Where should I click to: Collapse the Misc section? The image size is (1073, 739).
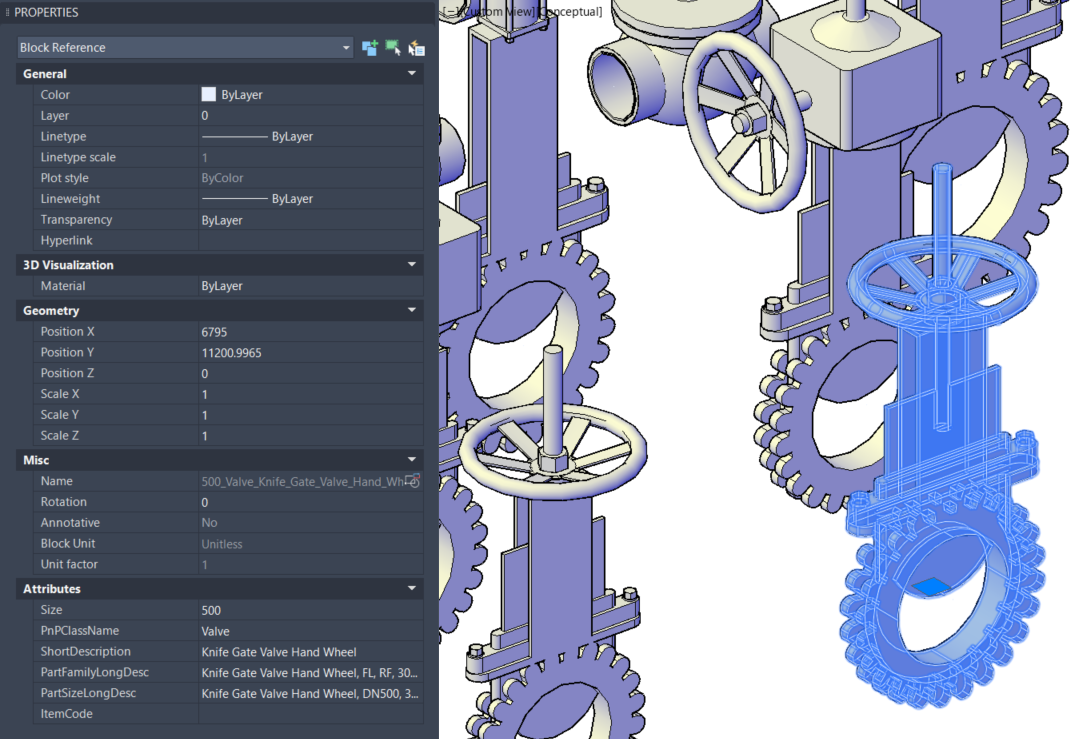click(412, 460)
